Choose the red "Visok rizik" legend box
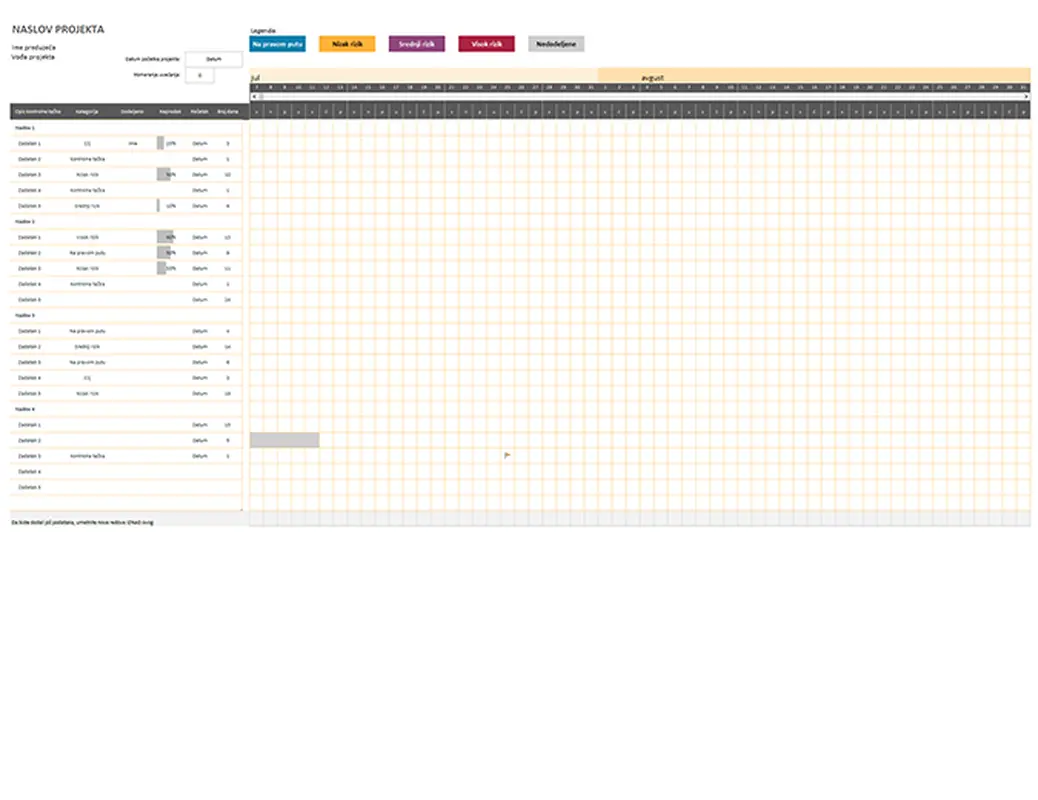 (x=486, y=44)
